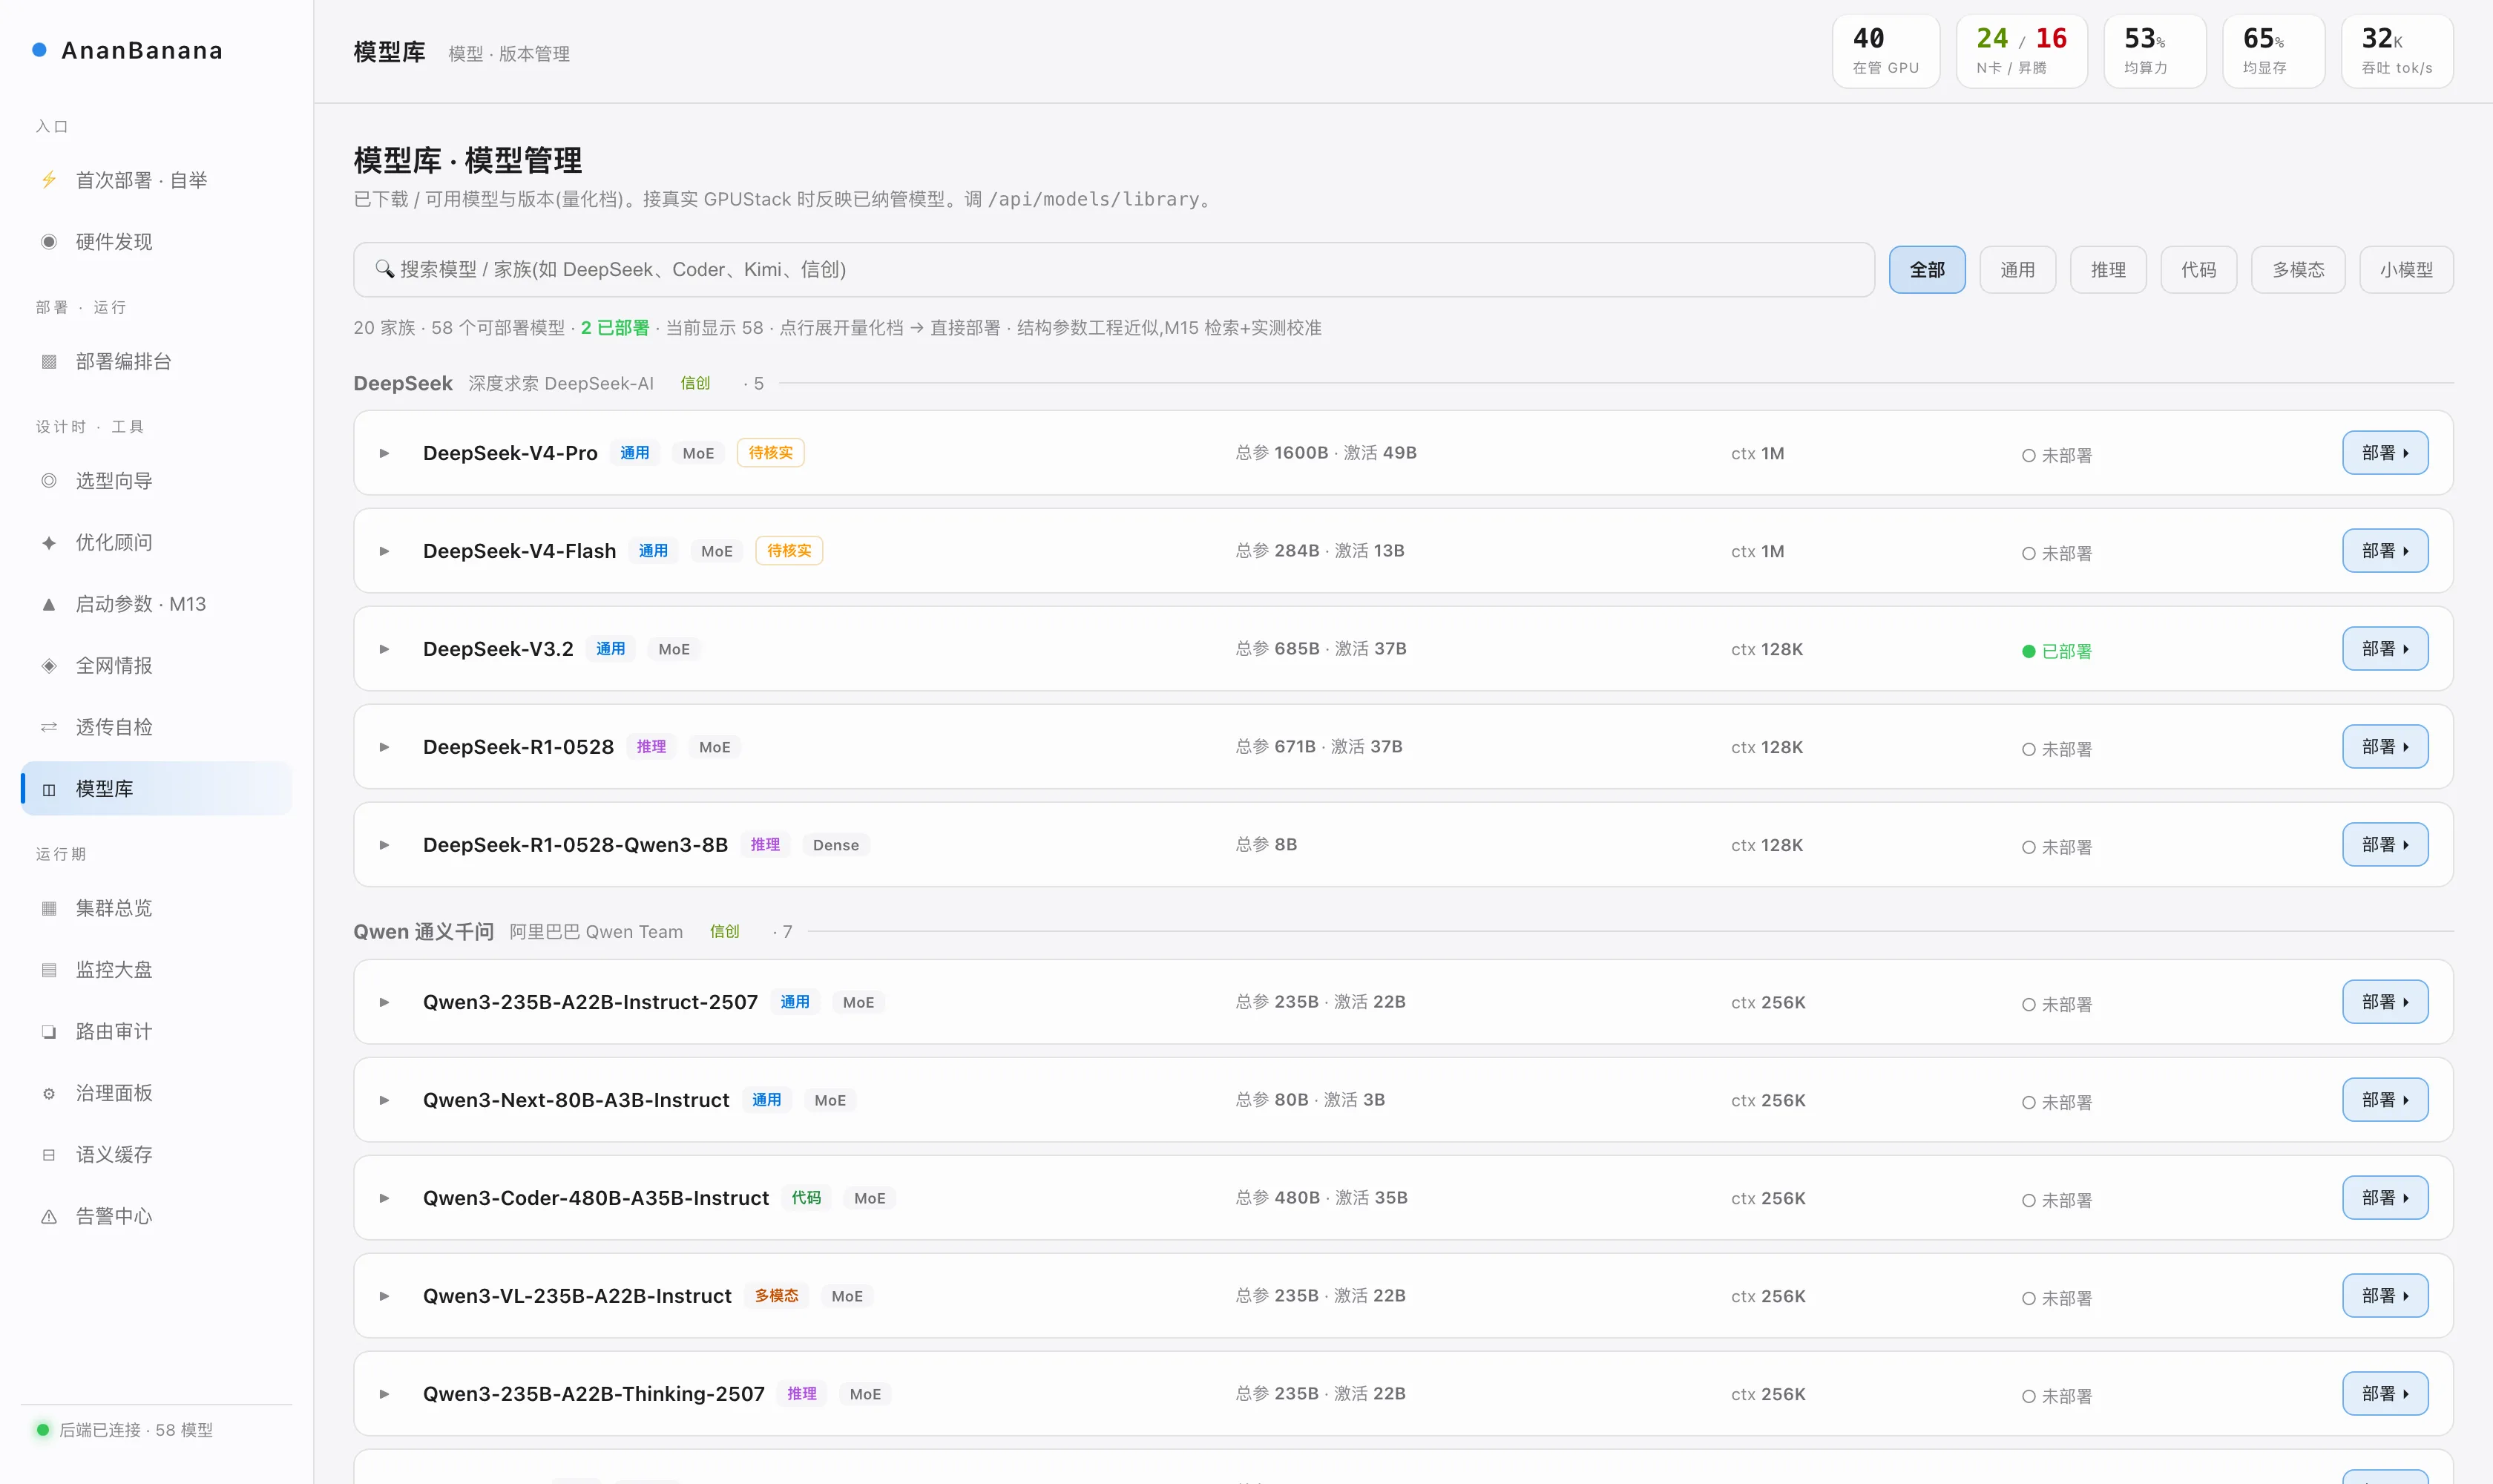This screenshot has height=1484, width=2493.
Task: Click the 治理面板 gear icon
Action: [48, 1093]
